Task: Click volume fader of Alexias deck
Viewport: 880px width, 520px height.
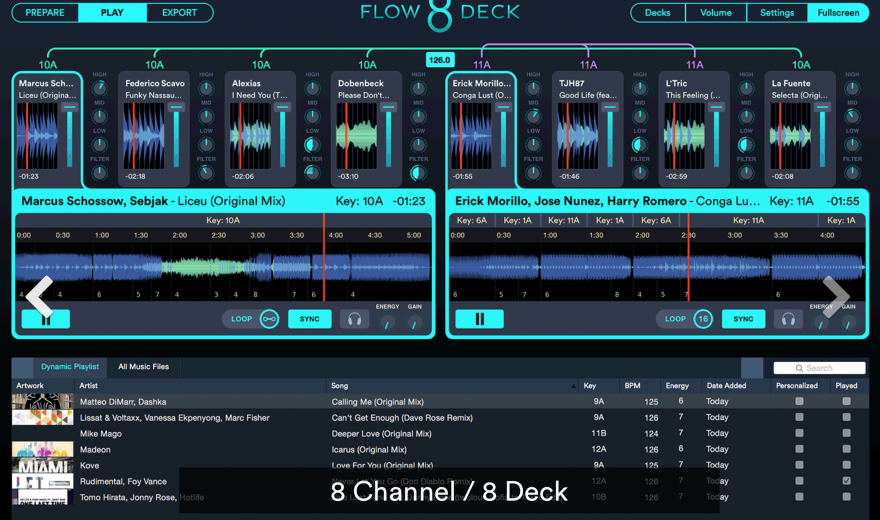Action: (x=282, y=135)
